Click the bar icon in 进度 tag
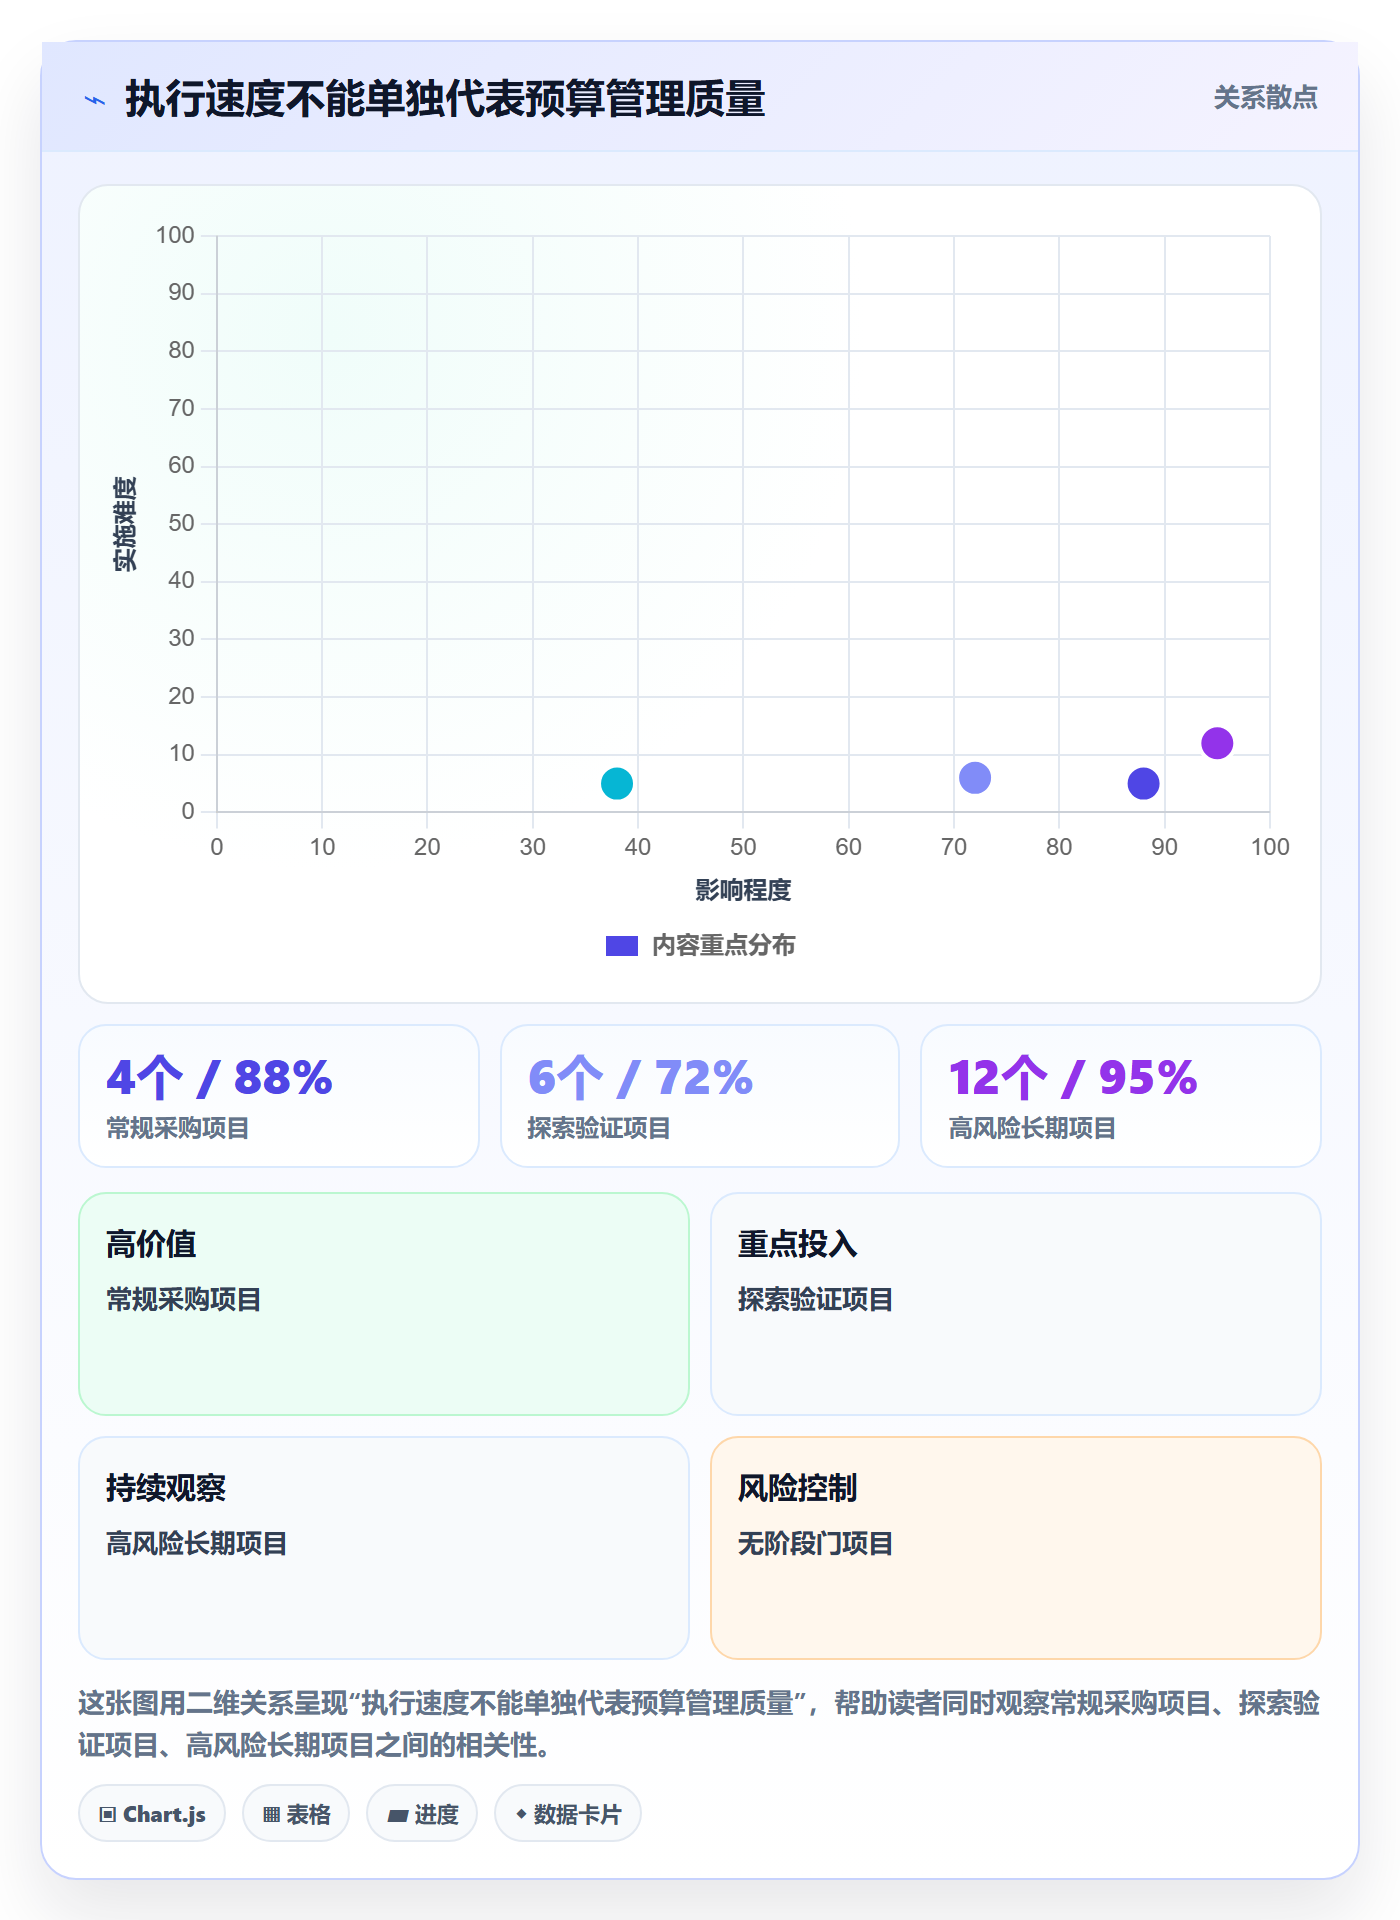The height and width of the screenshot is (1920, 1400). 398,1816
